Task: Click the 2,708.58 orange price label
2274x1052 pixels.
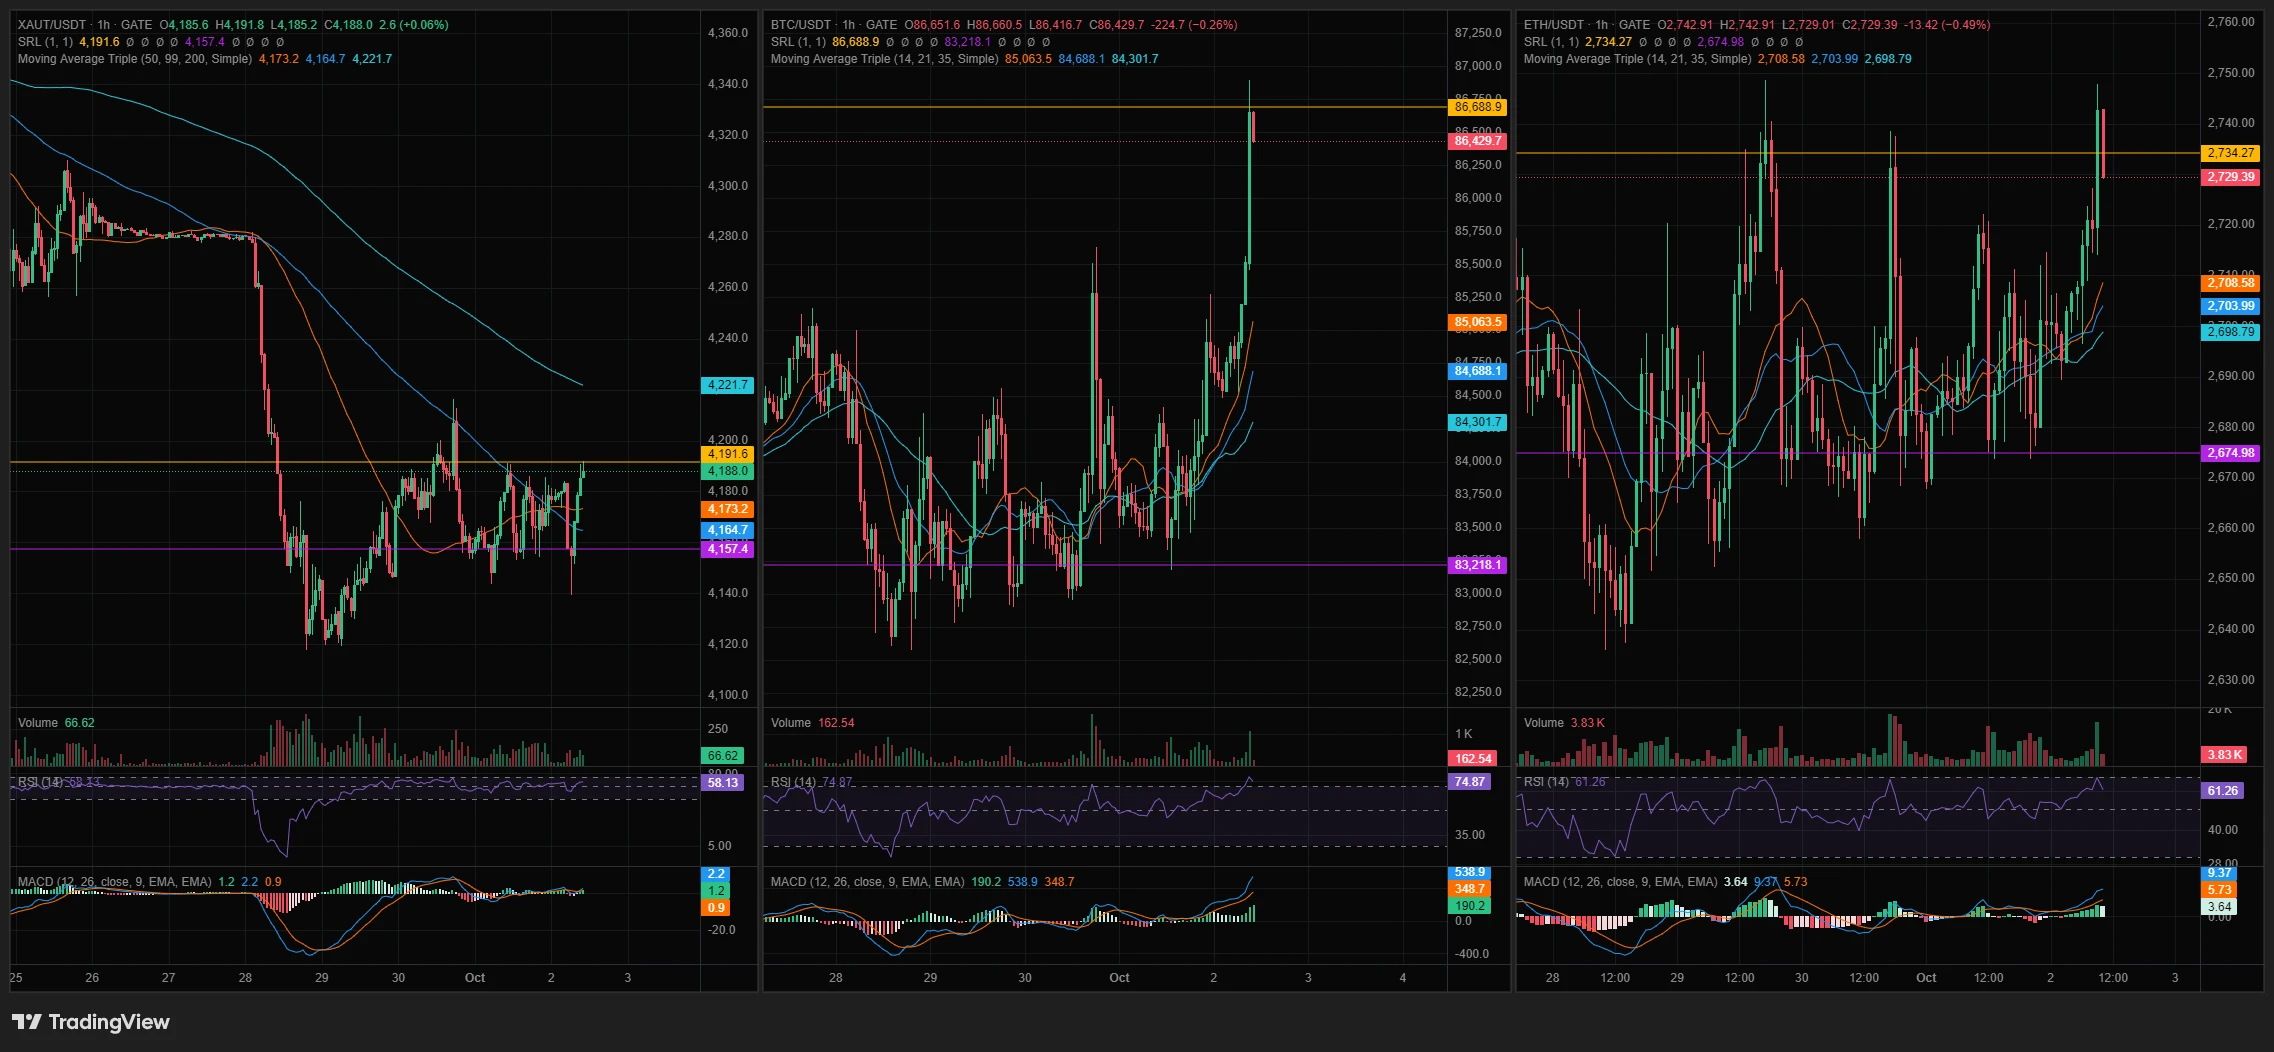Action: click(x=2230, y=283)
